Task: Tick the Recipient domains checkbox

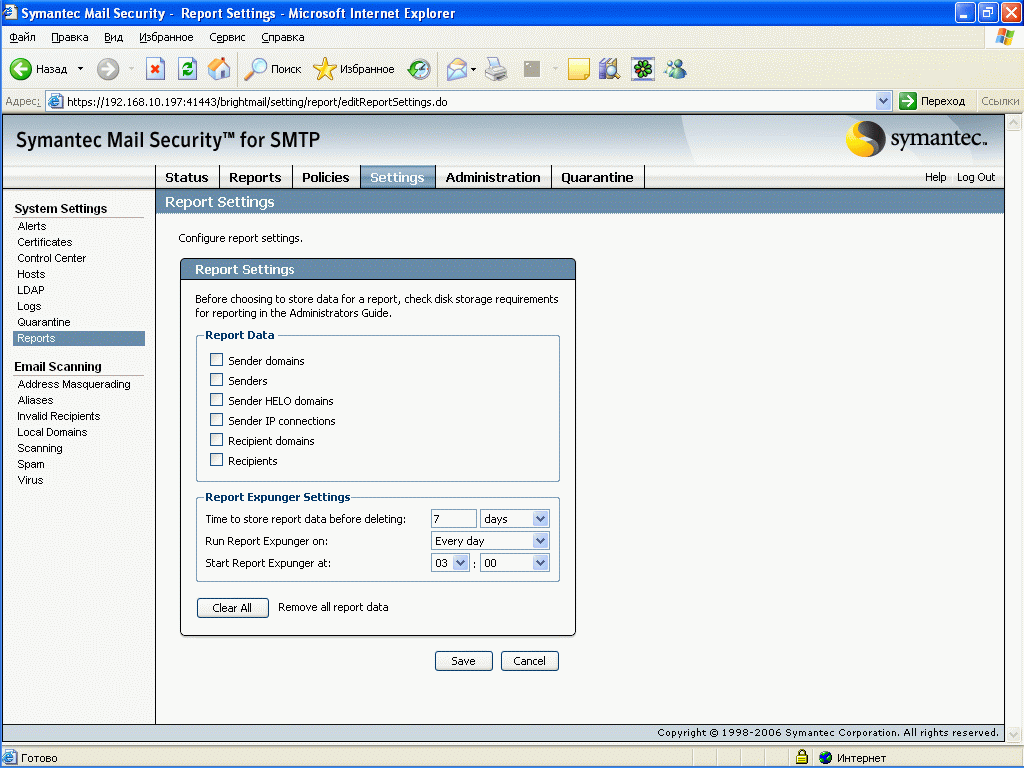Action: [x=216, y=440]
